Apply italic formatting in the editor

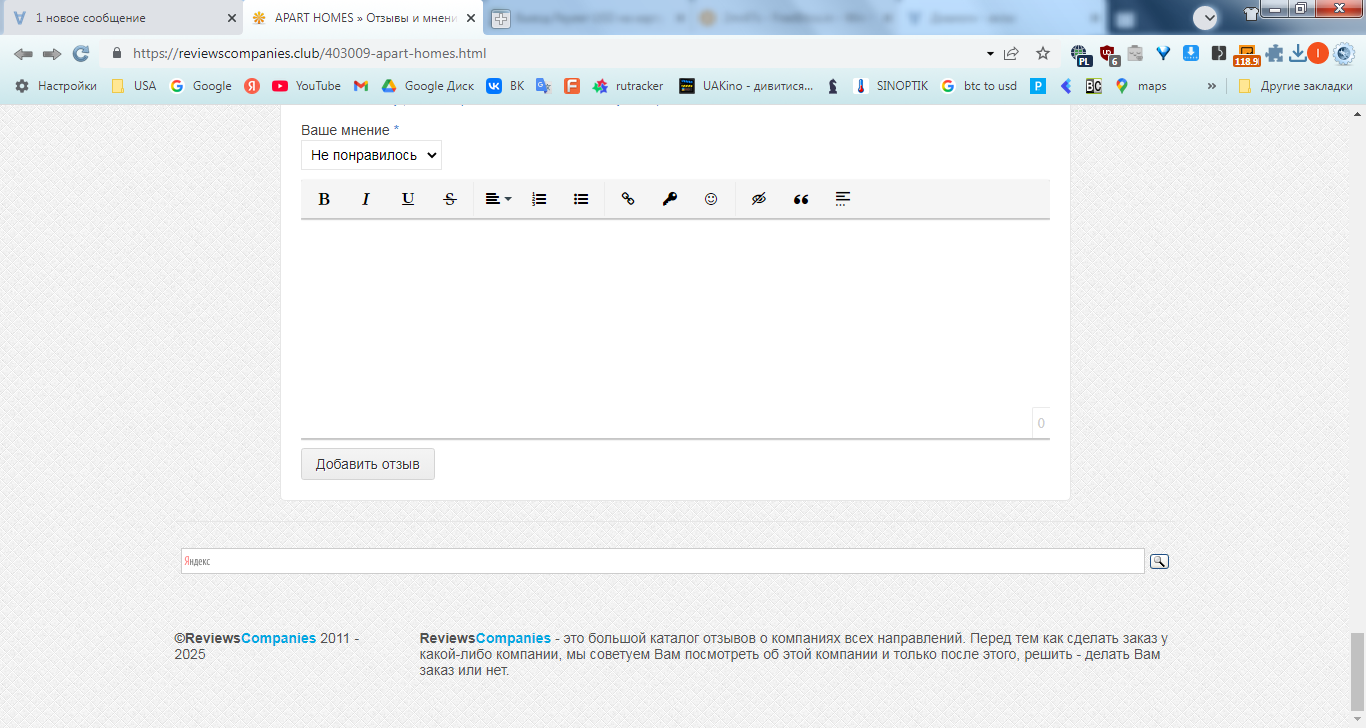pos(366,199)
